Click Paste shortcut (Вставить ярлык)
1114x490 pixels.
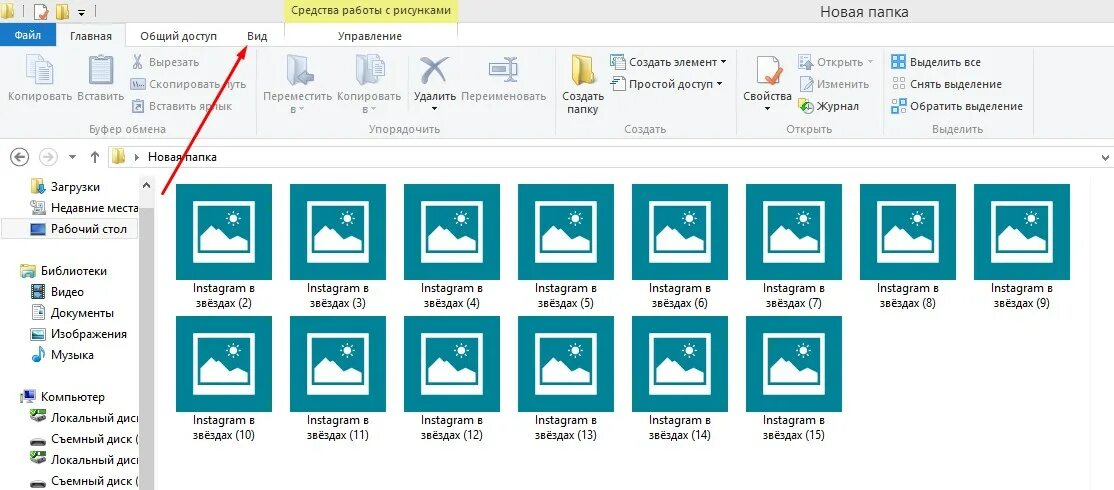[181, 107]
